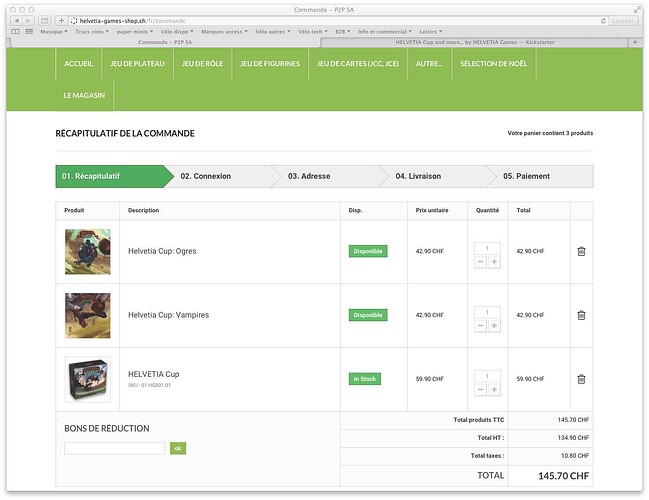The height and width of the screenshot is (500, 649).
Task: Open the AUTRE... menu item
Action: pos(429,64)
